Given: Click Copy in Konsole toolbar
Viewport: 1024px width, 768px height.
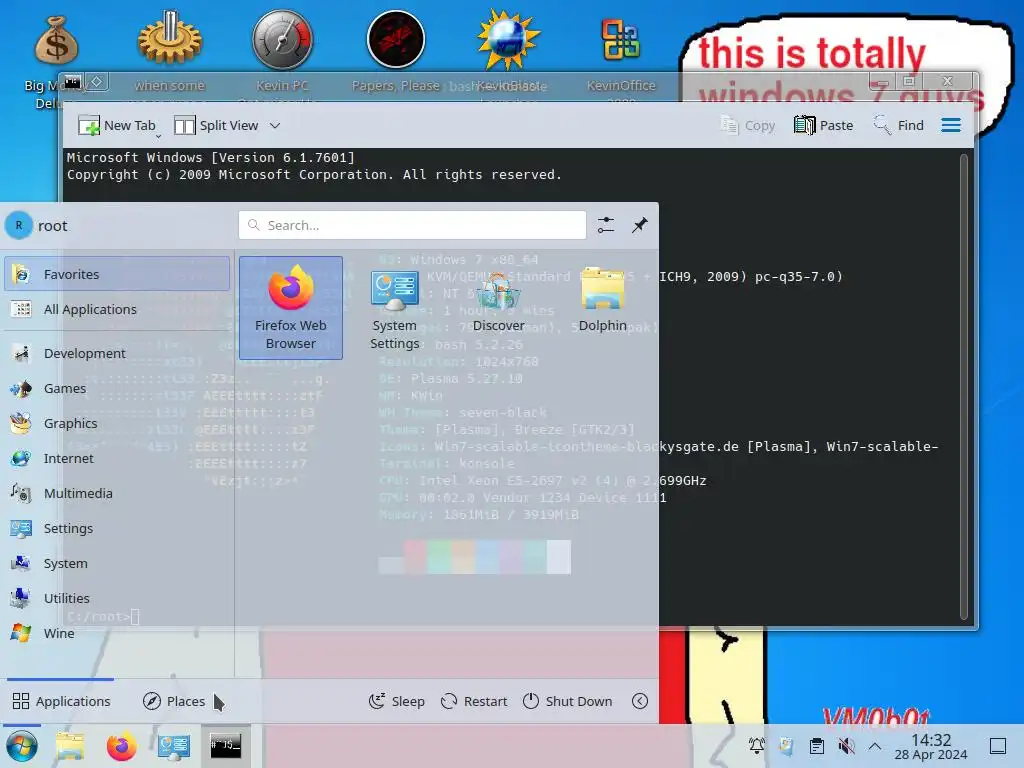Looking at the screenshot, I should coord(747,125).
